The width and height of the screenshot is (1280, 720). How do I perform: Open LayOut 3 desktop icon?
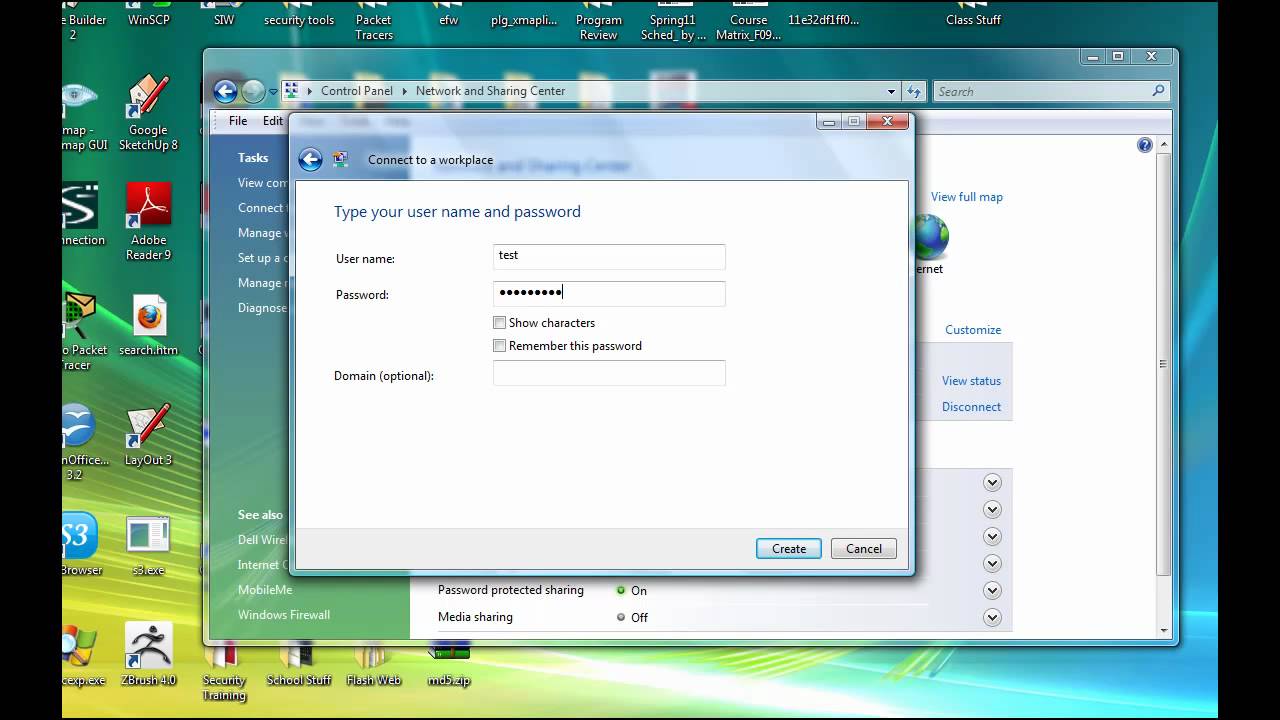coord(149,435)
